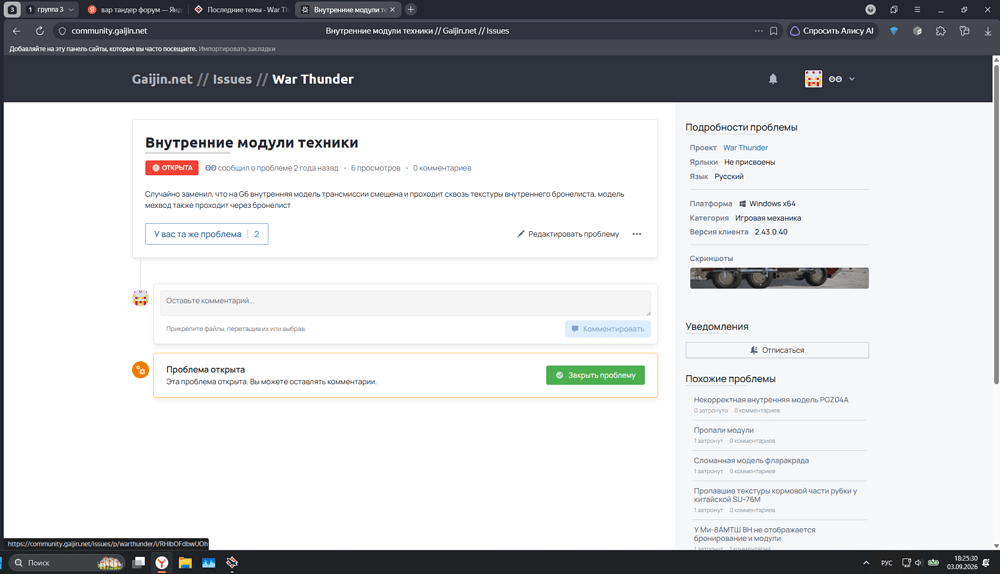The width and height of the screenshot is (1000, 574).
Task: Click the 'Отписаться' notifications button
Action: click(777, 350)
